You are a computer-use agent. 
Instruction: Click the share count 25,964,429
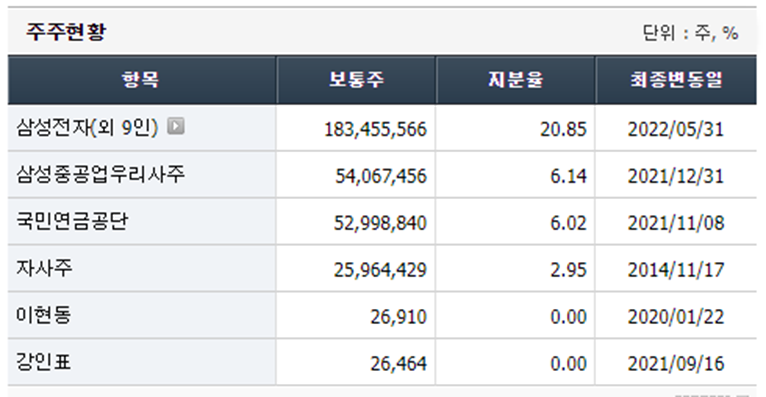(x=380, y=270)
